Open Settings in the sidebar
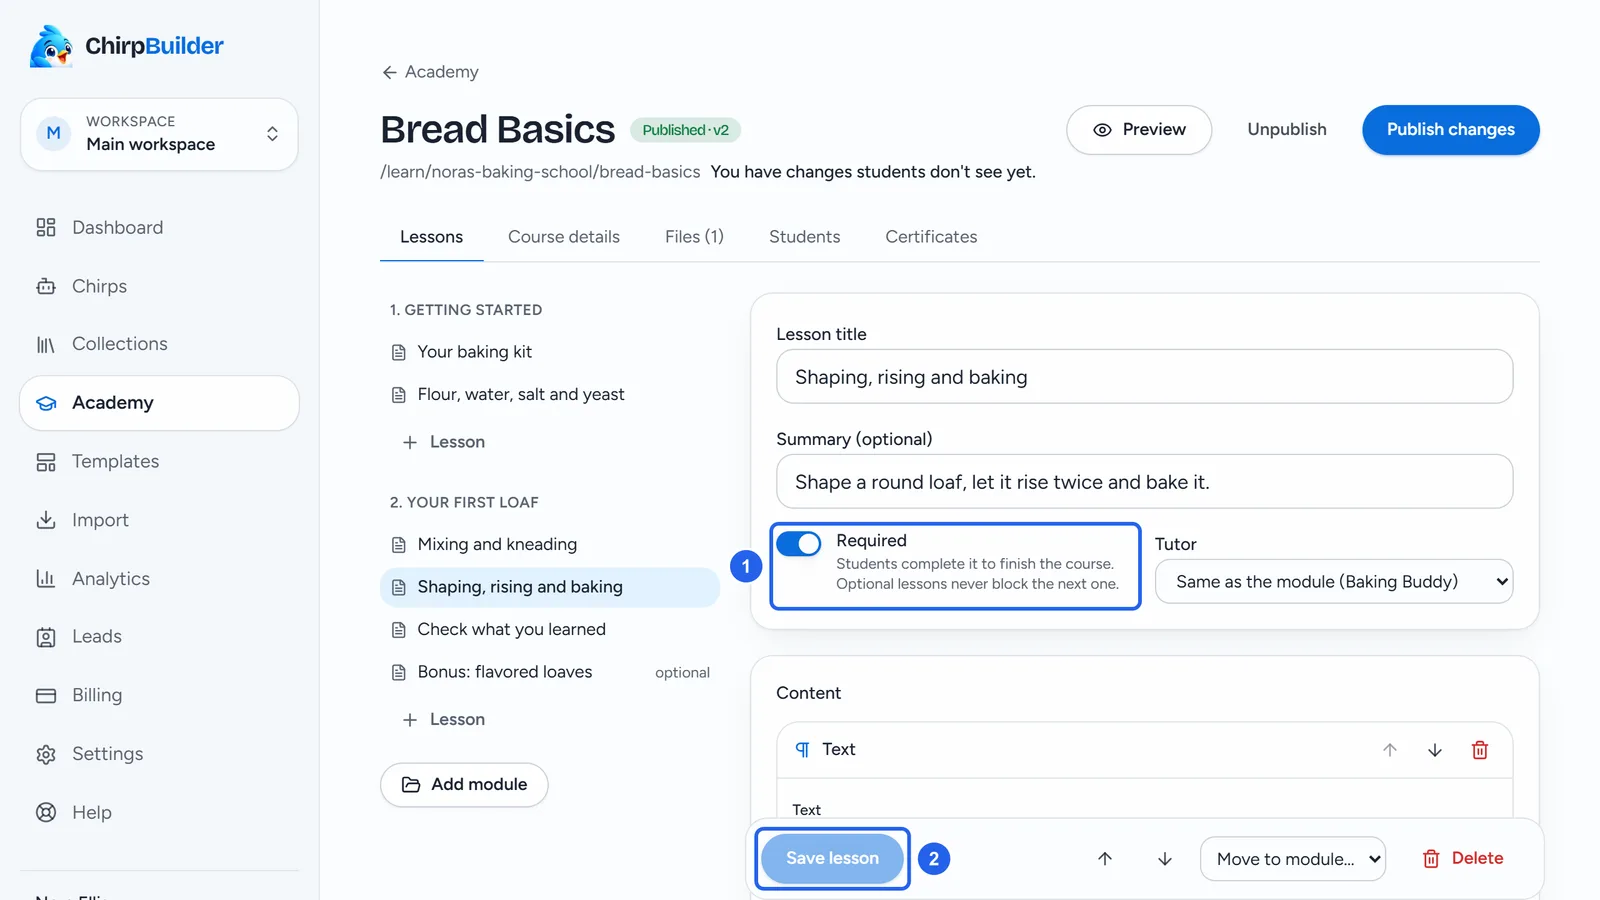The height and width of the screenshot is (900, 1600). pos(159,754)
